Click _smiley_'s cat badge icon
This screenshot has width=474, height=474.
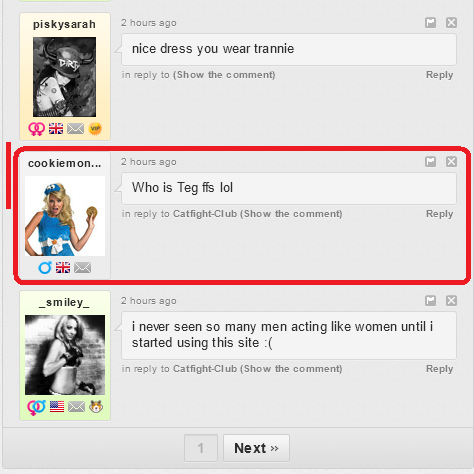coord(96,406)
